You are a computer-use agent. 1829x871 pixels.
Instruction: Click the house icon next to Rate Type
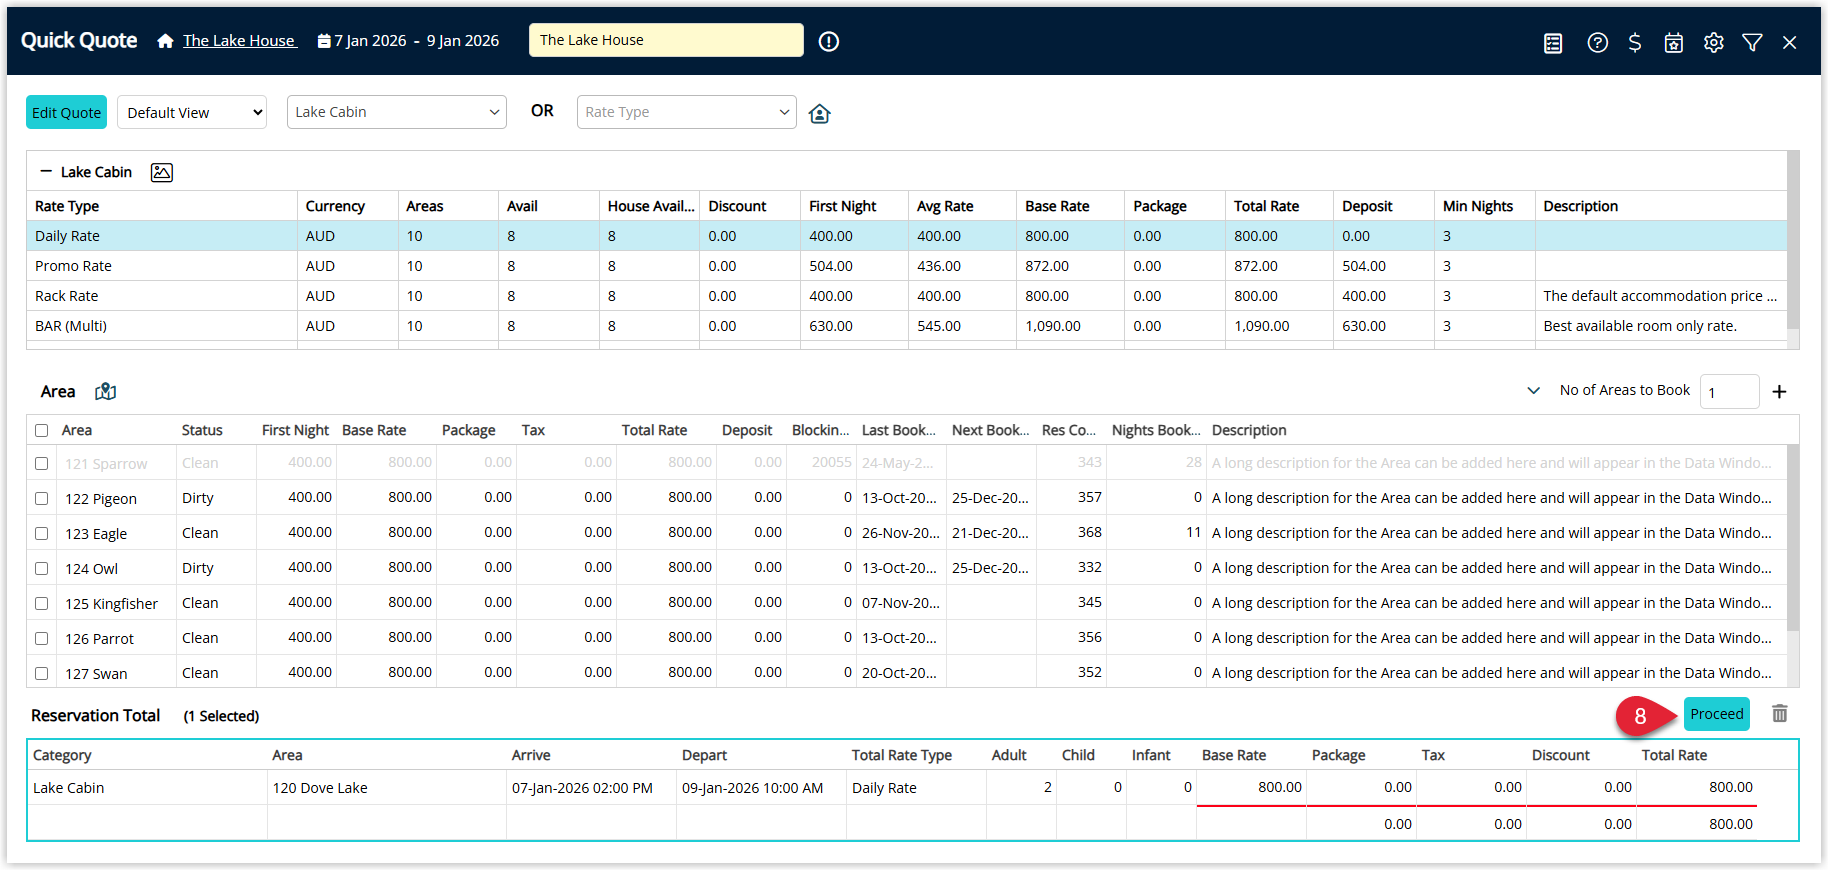(x=820, y=113)
